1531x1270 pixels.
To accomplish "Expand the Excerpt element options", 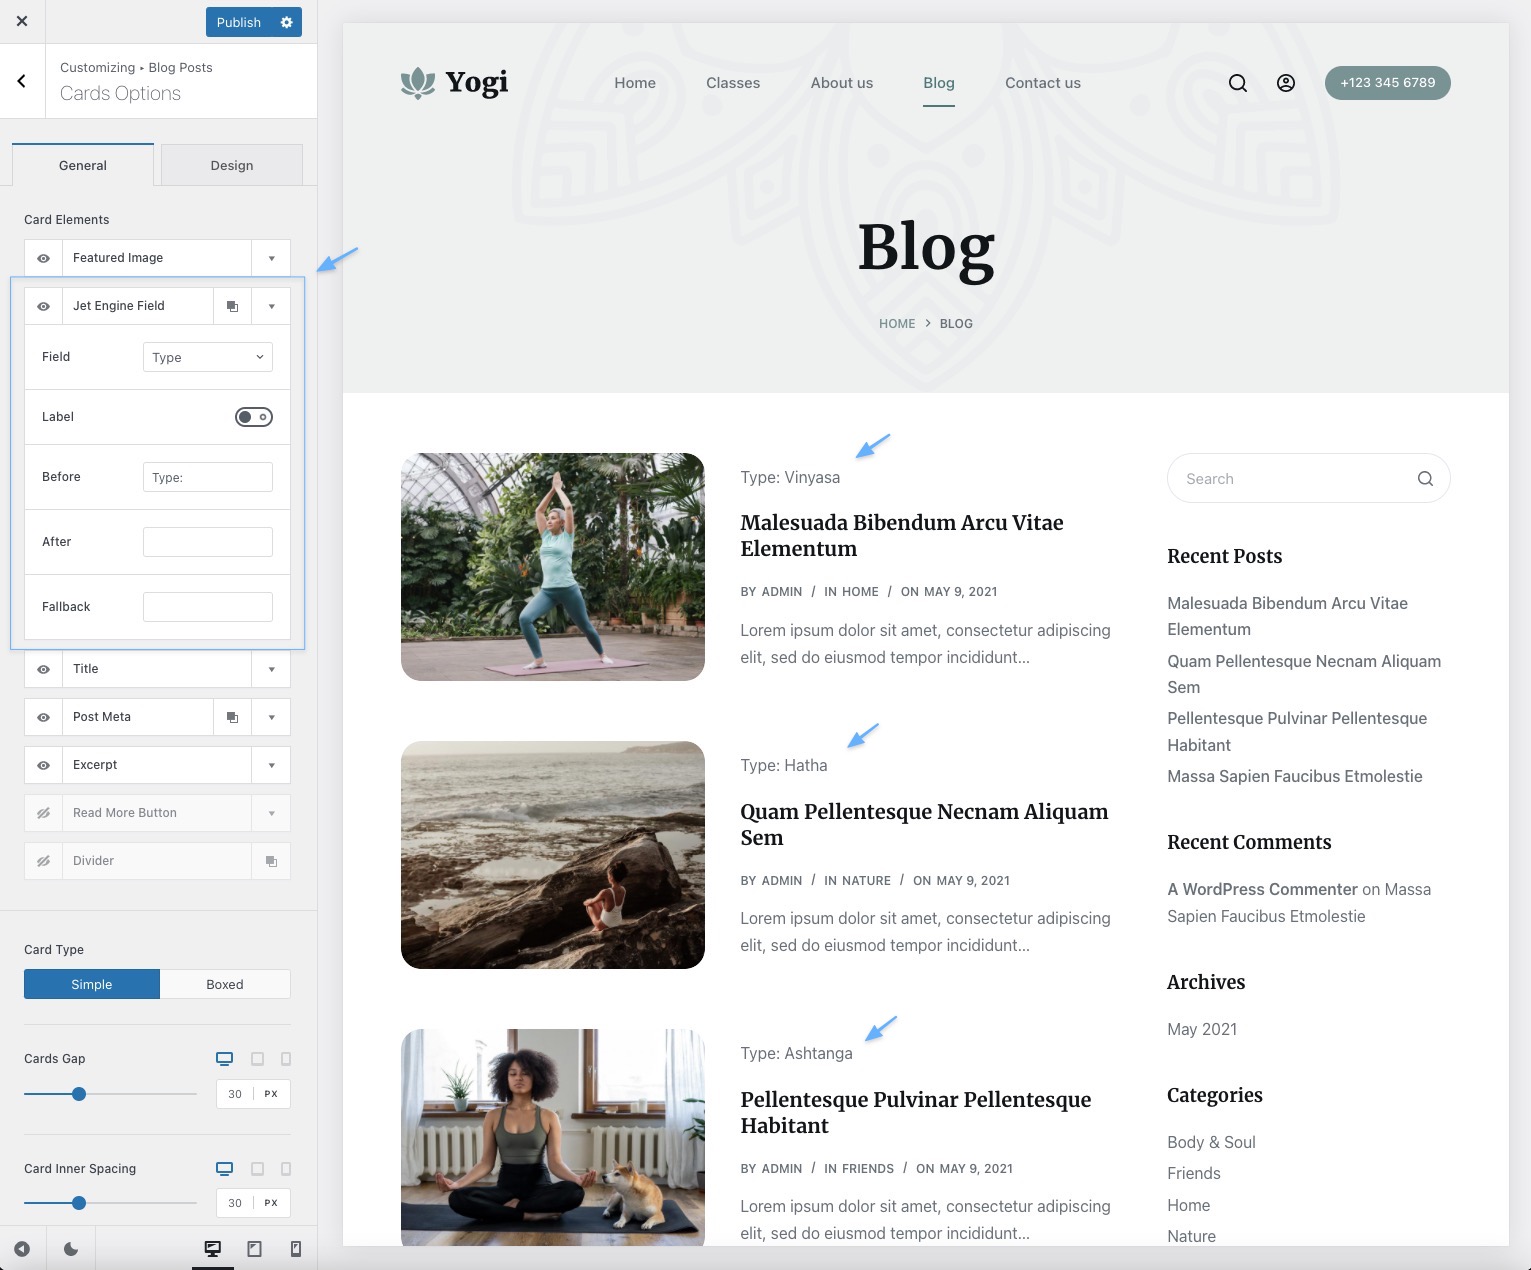I will tap(270, 764).
